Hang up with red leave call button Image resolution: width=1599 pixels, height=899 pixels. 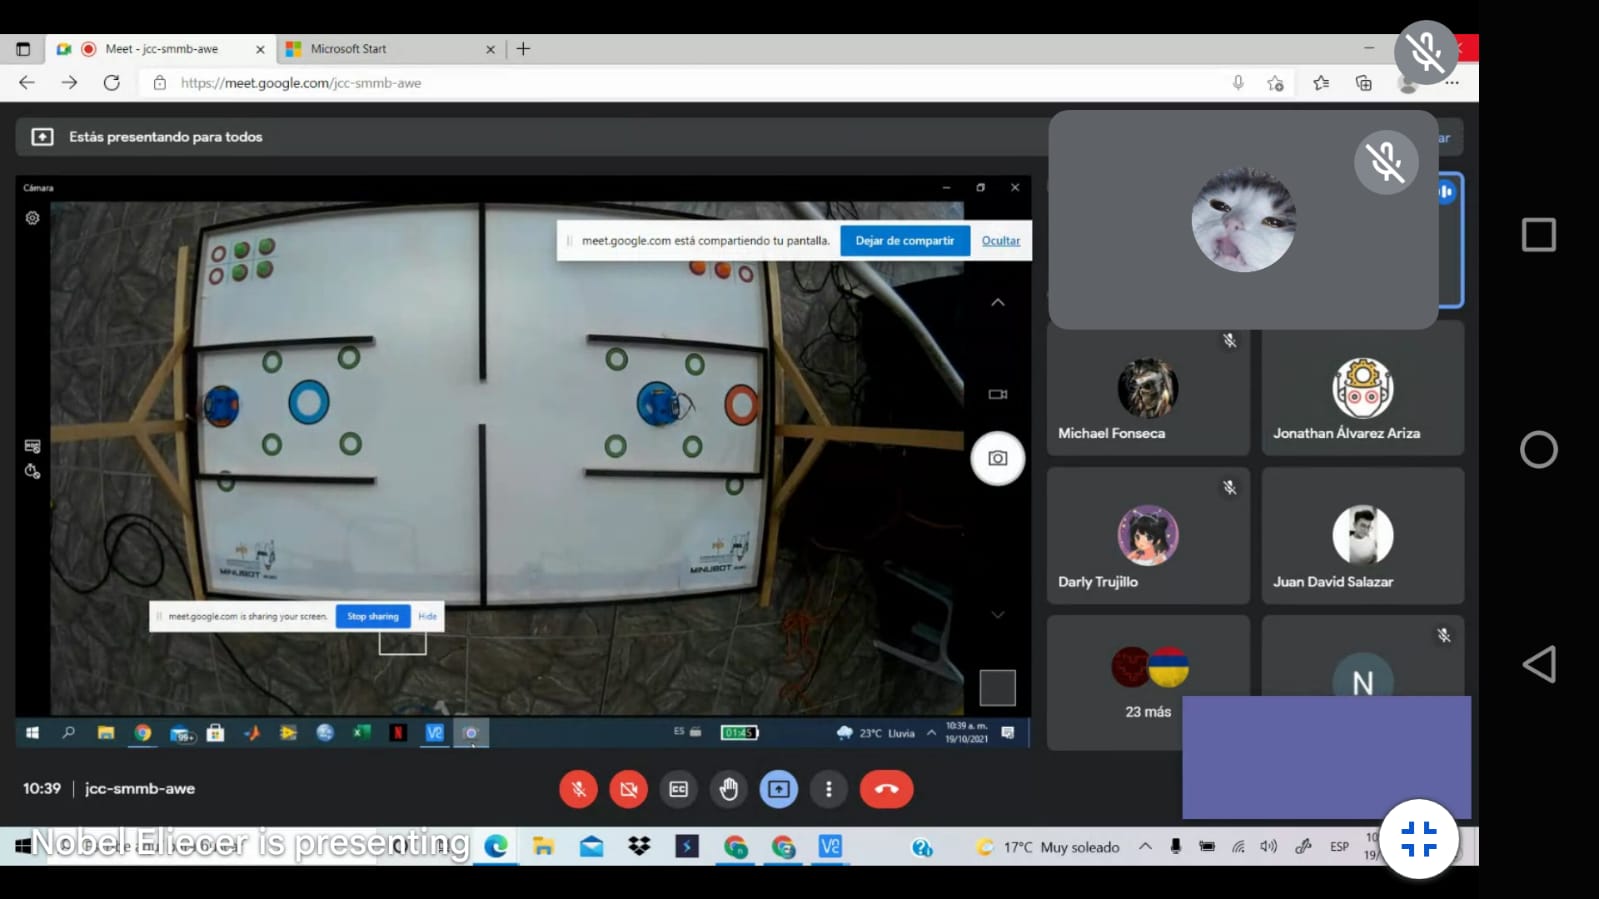[886, 789]
